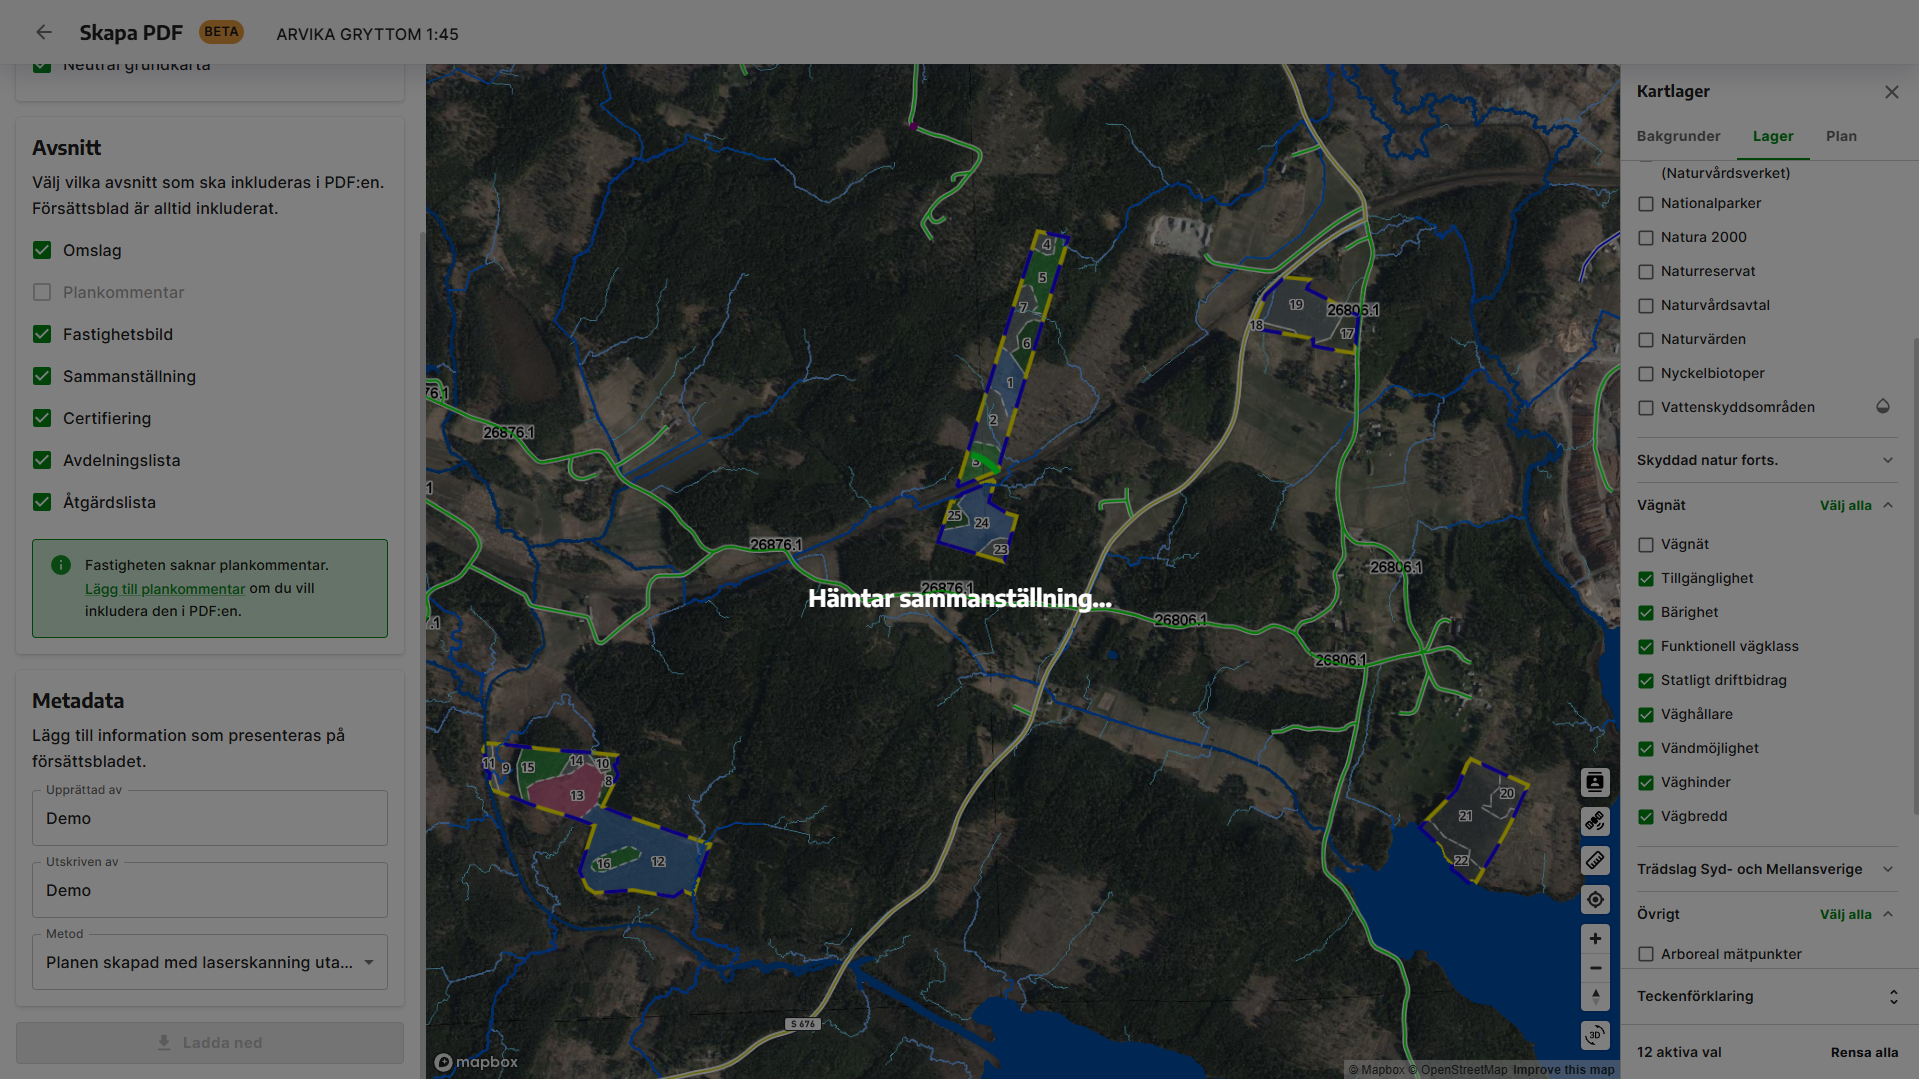Viewport: 1919px width, 1079px height.
Task: Uncheck the Avdelningslista section
Action: click(x=42, y=460)
